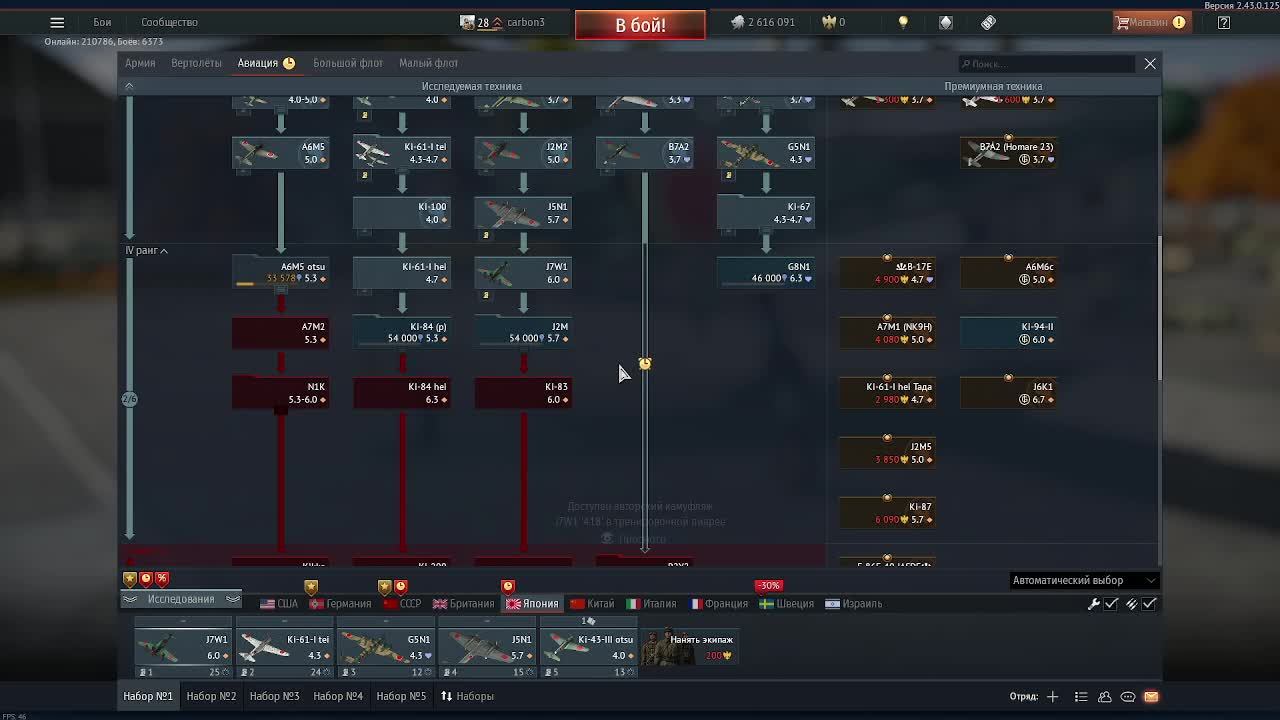1280x720 pixels.
Task: Switch to preset Набор №5
Action: (x=401, y=696)
